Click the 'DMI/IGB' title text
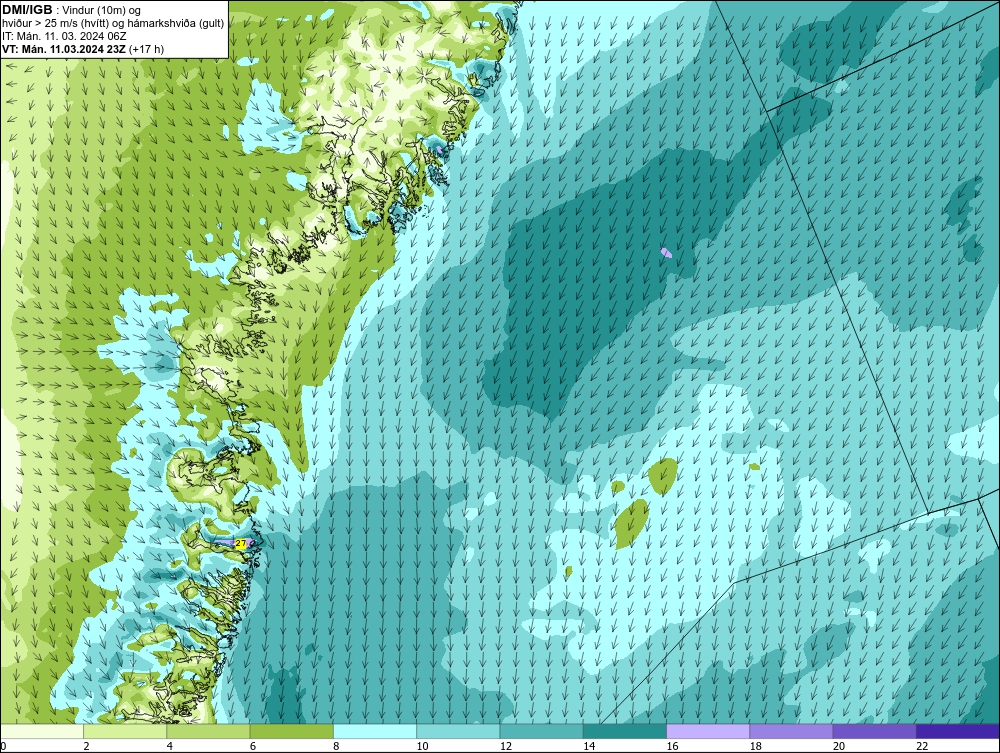The width and height of the screenshot is (1000, 753). (x=27, y=10)
